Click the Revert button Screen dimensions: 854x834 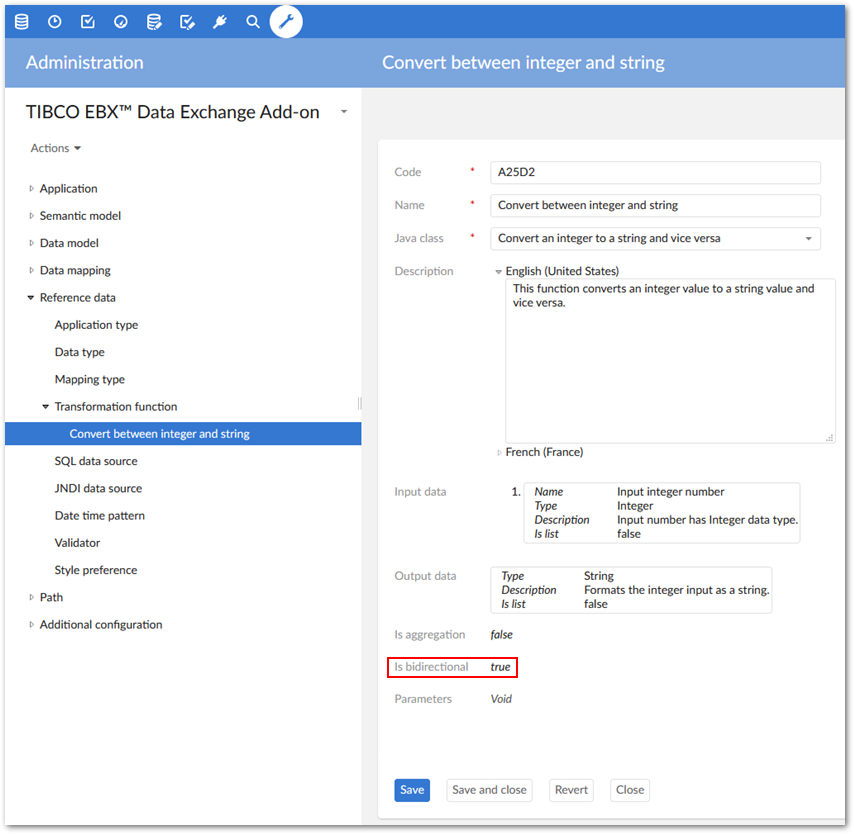point(571,790)
